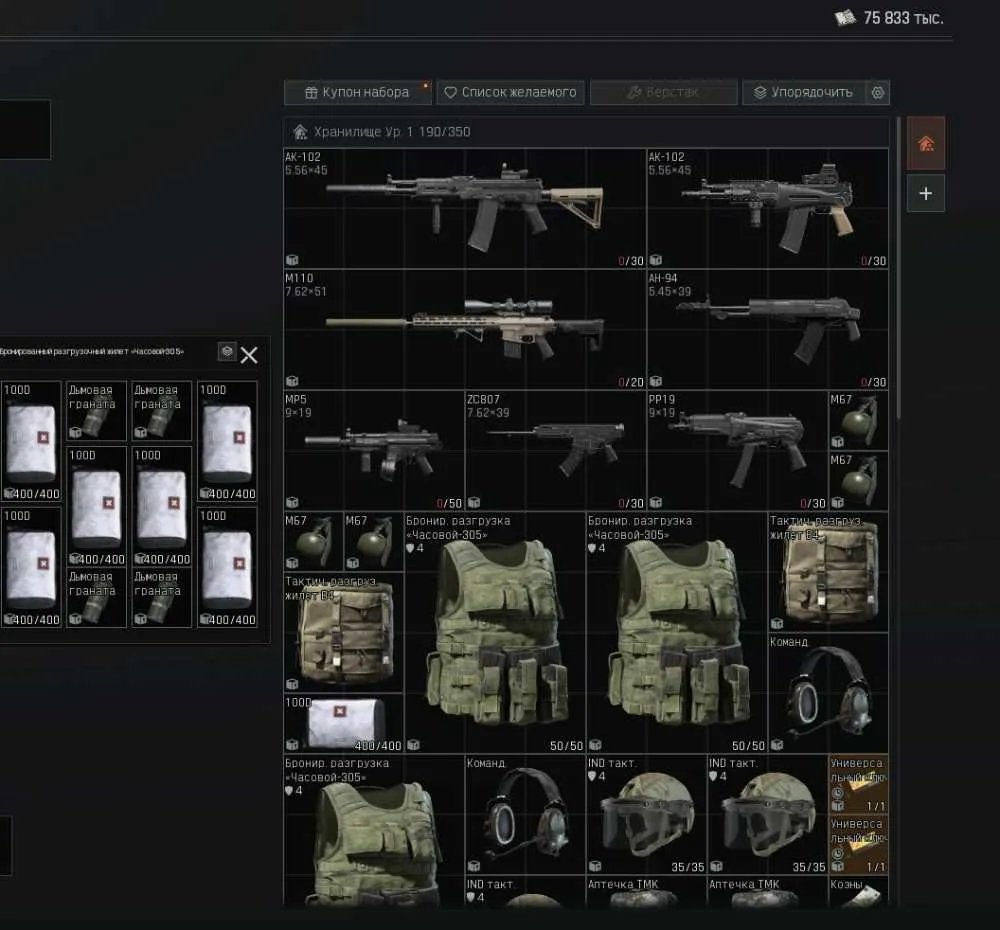This screenshot has width=1000, height=930.
Task: Click the Упорядочить sort button
Action: 804,92
